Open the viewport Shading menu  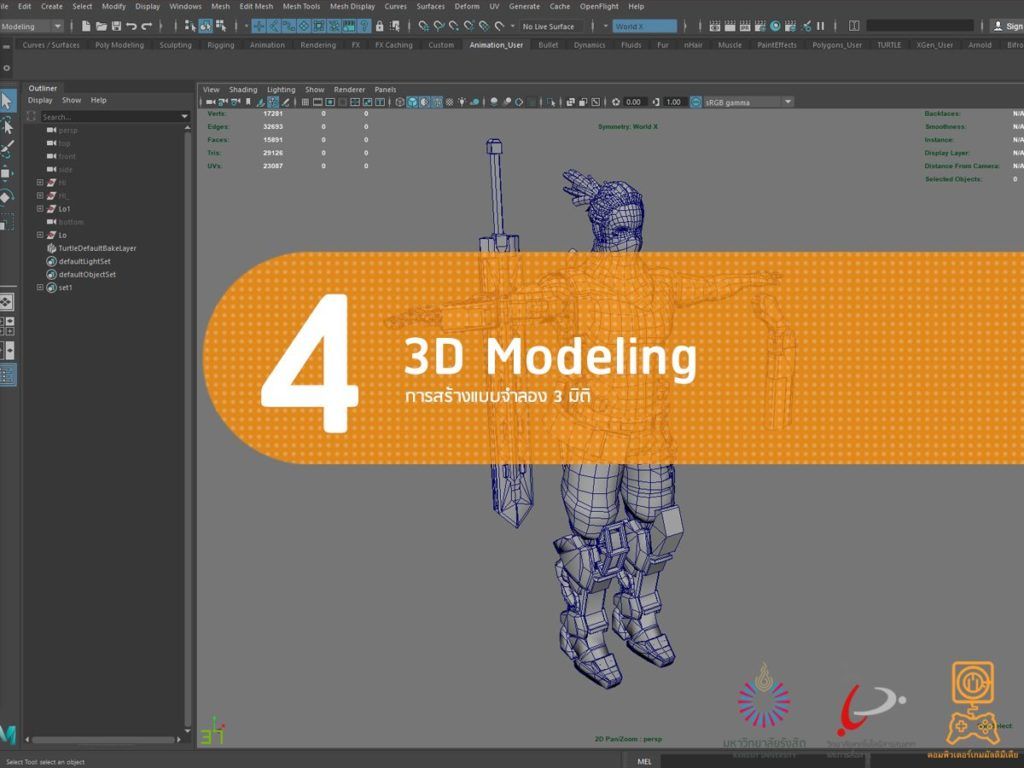point(243,89)
